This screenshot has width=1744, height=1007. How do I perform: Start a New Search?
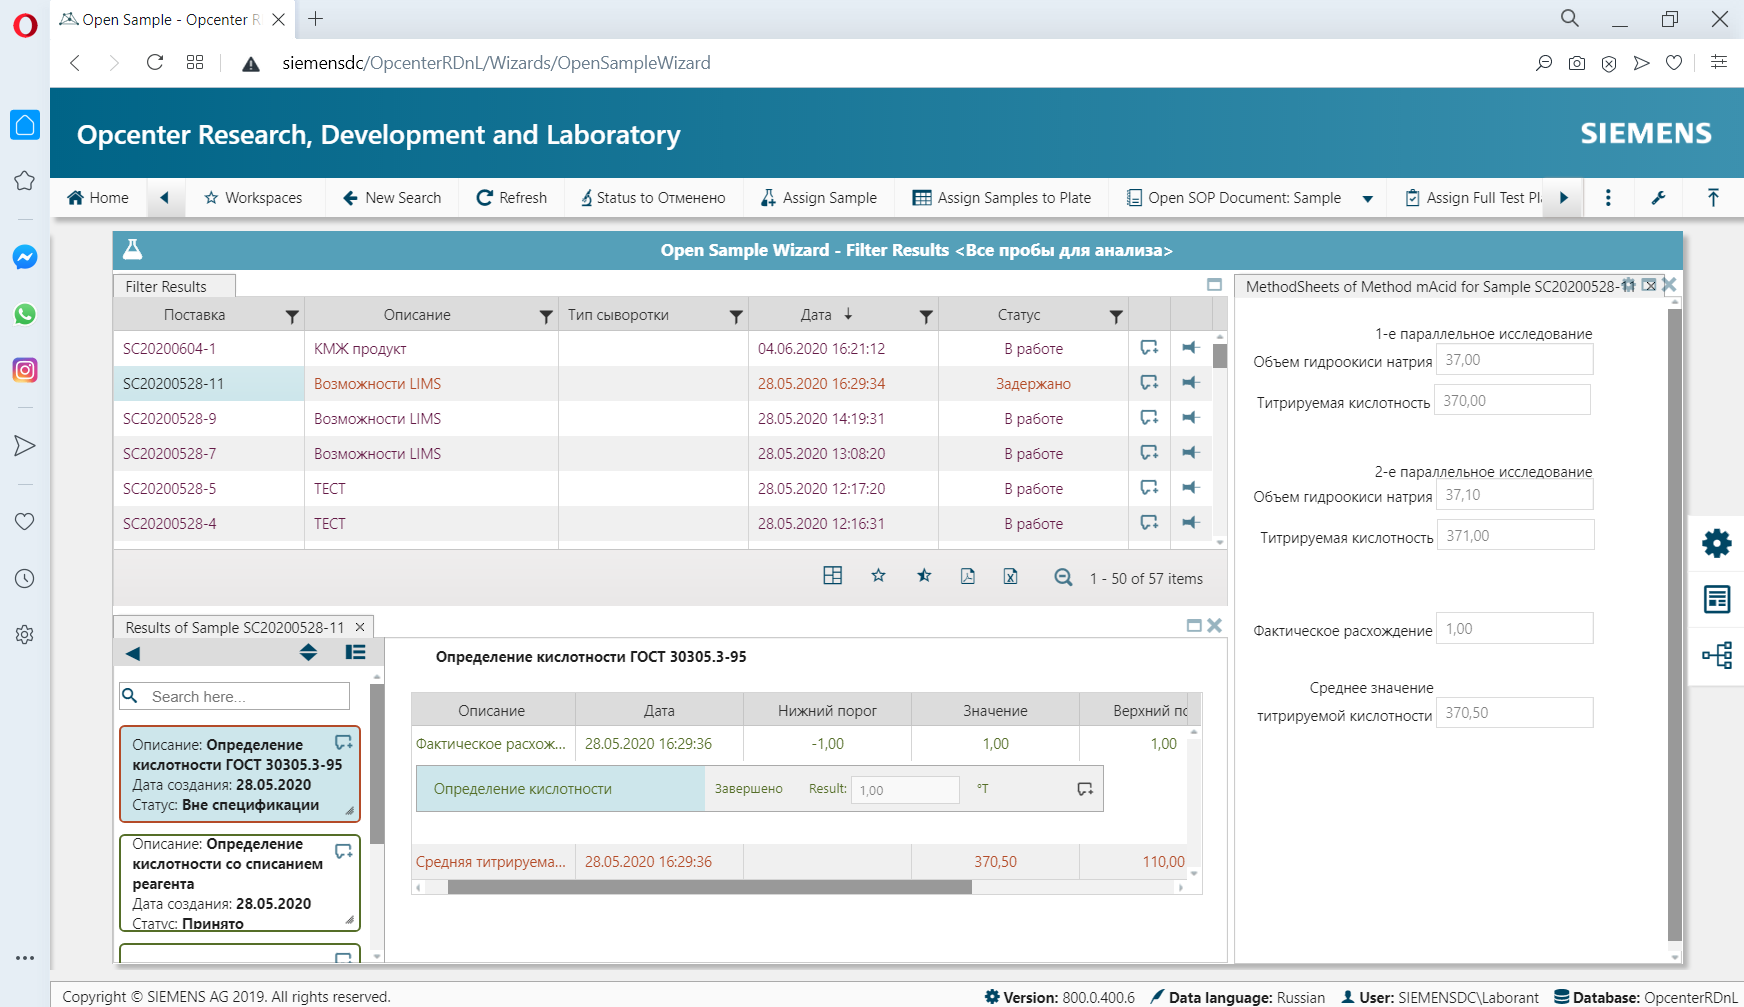[x=392, y=198]
